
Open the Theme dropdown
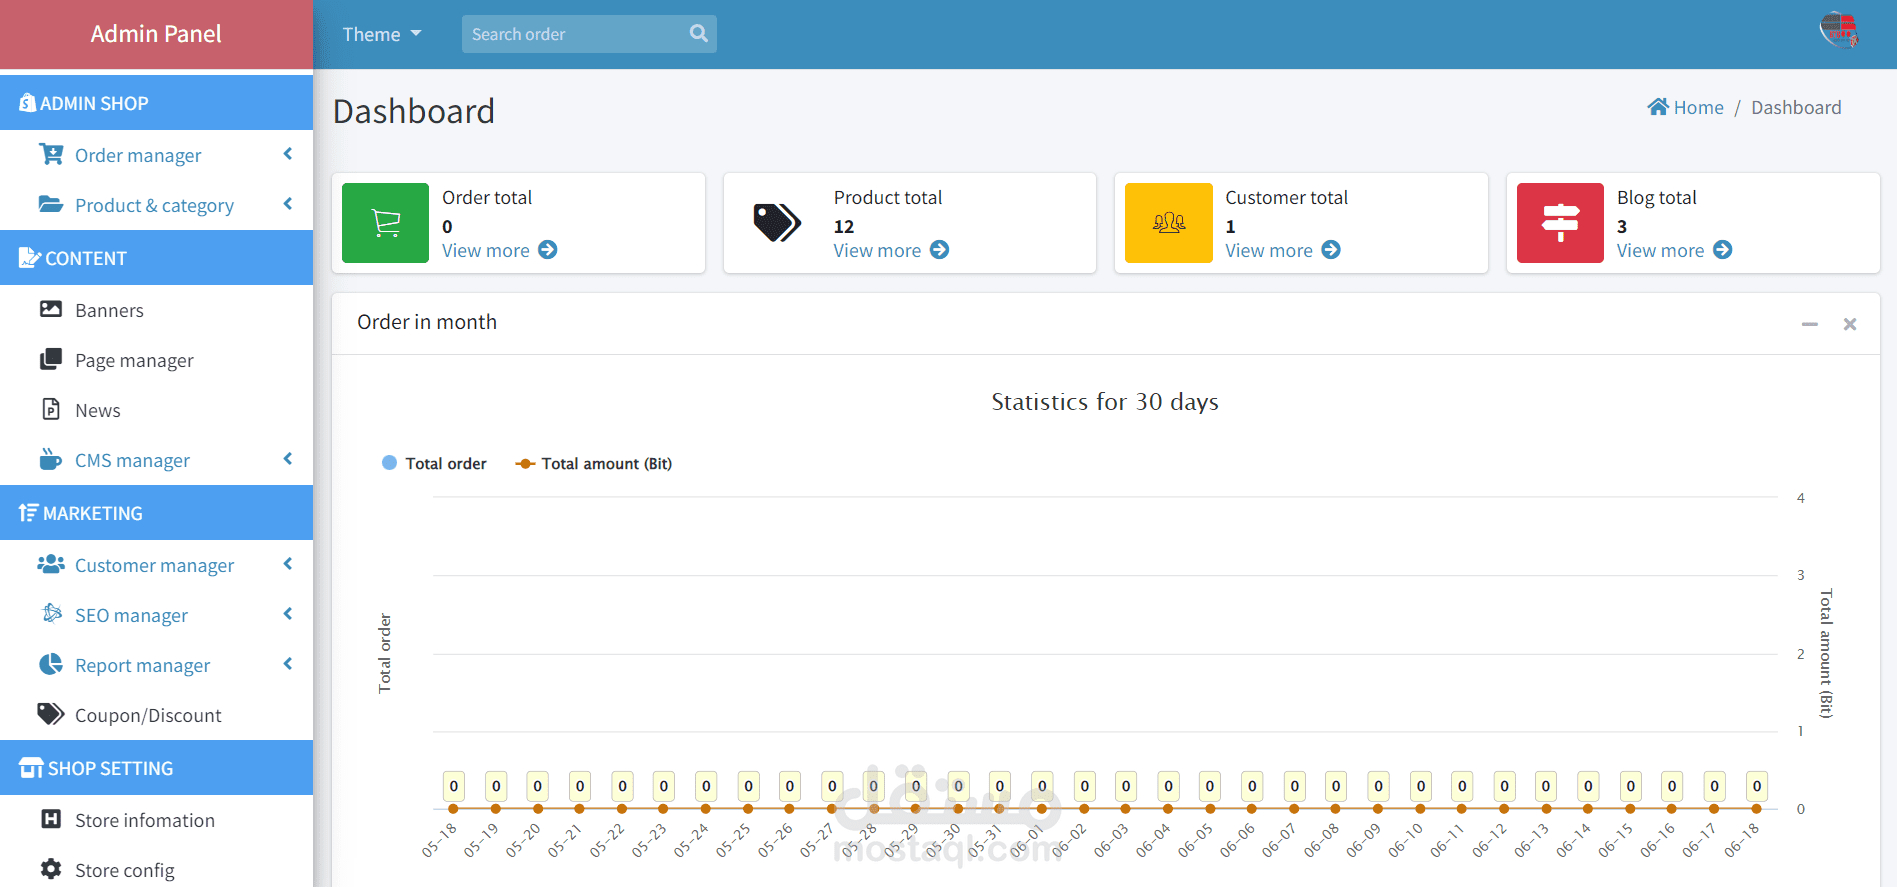382,34
